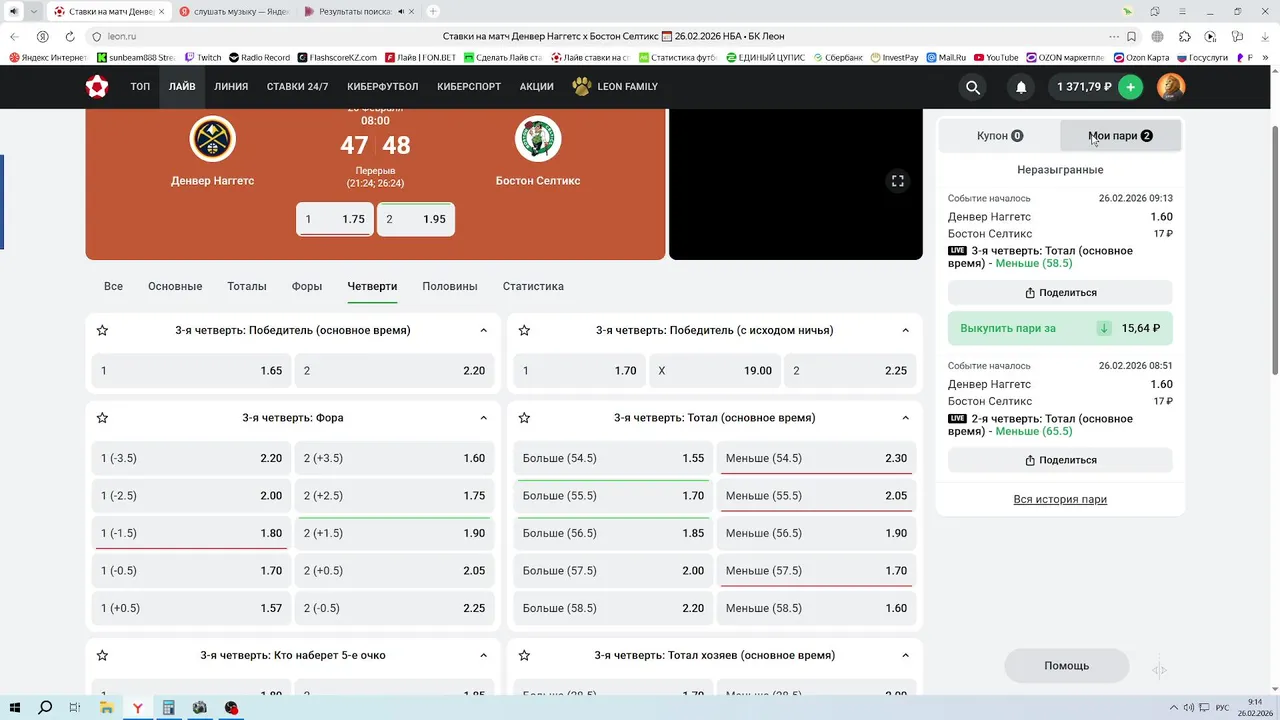Click the Boston Celtics team logo

click(538, 139)
